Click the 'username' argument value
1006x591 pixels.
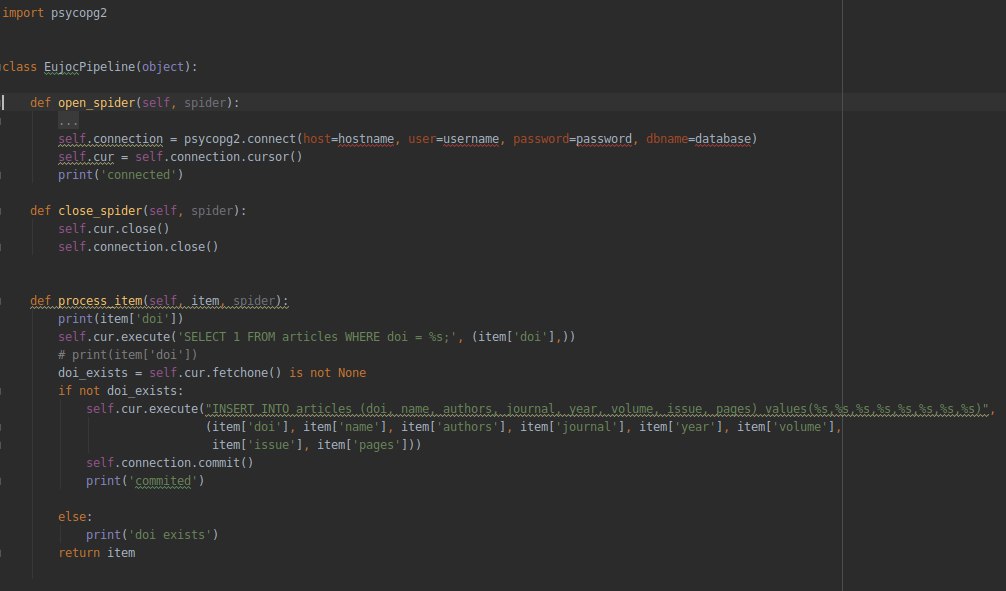(471, 139)
